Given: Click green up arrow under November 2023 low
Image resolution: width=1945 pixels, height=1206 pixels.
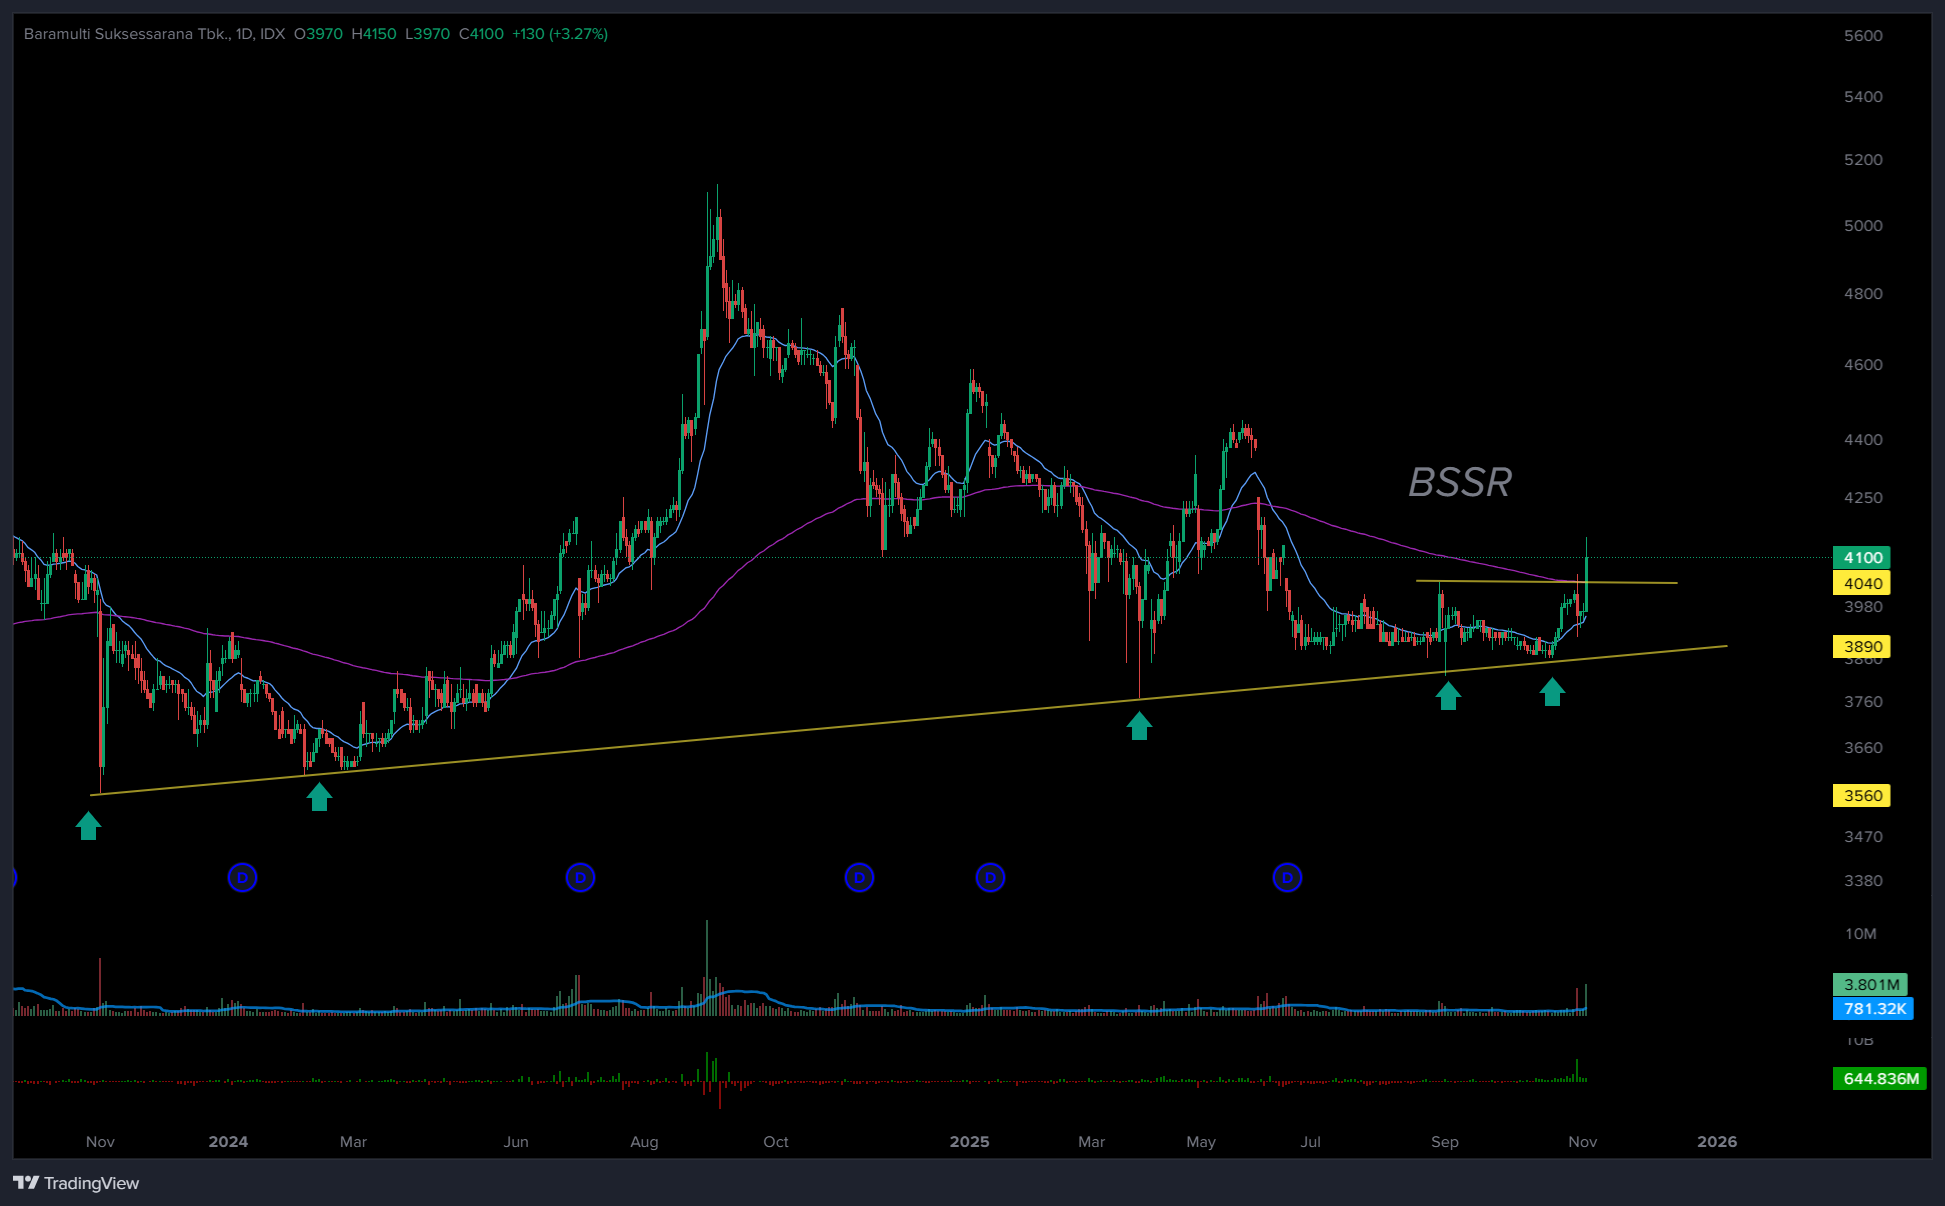Looking at the screenshot, I should (88, 826).
